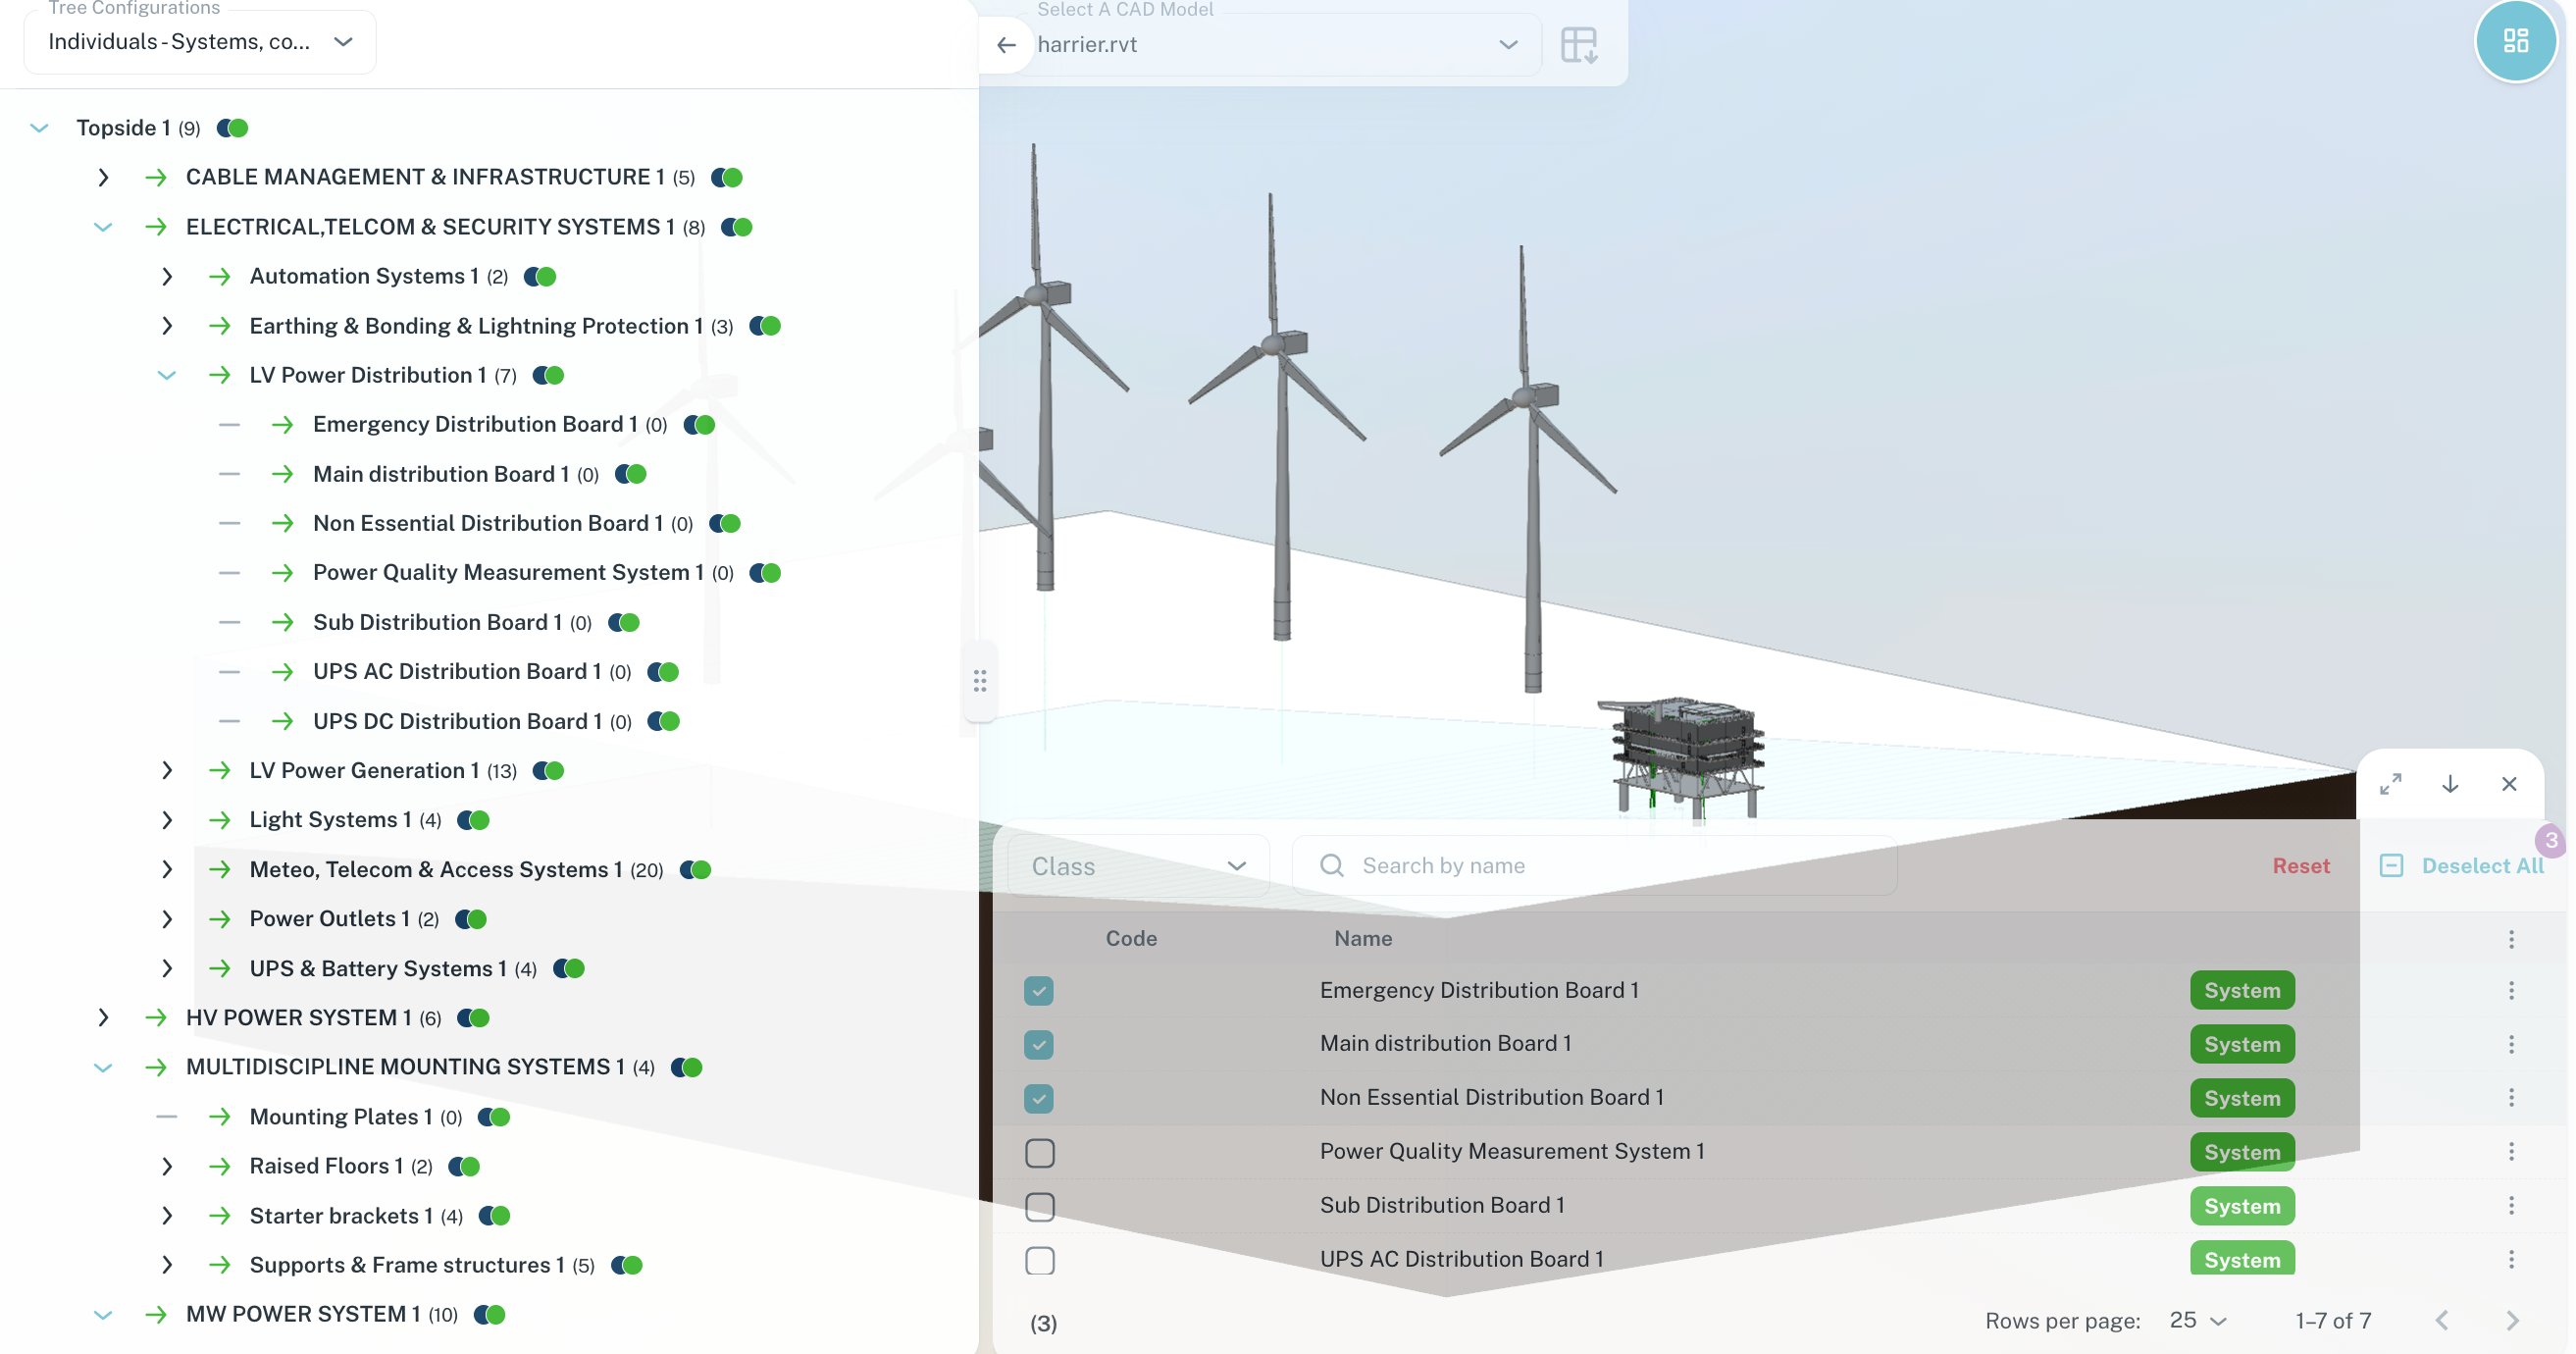This screenshot has width=2576, height=1354.
Task: Click the downward arrow icon on the table panel
Action: click(2449, 784)
